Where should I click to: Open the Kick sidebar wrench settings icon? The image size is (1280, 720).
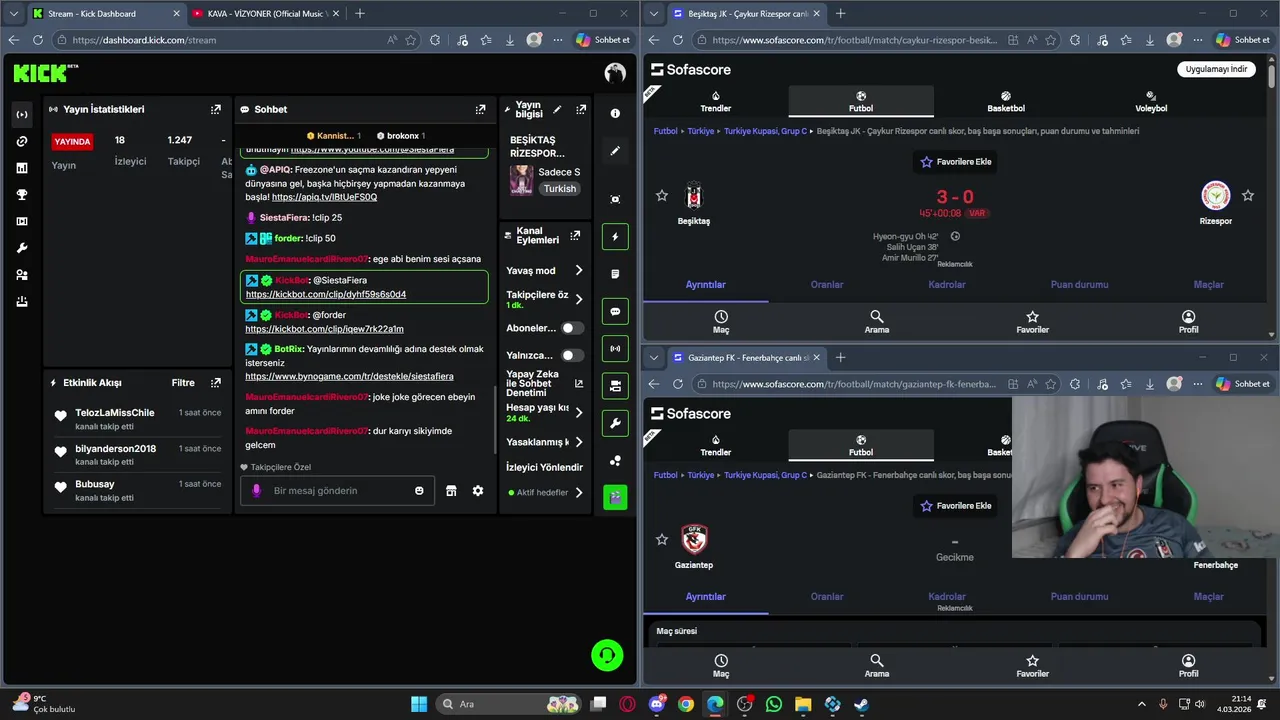tap(22, 248)
